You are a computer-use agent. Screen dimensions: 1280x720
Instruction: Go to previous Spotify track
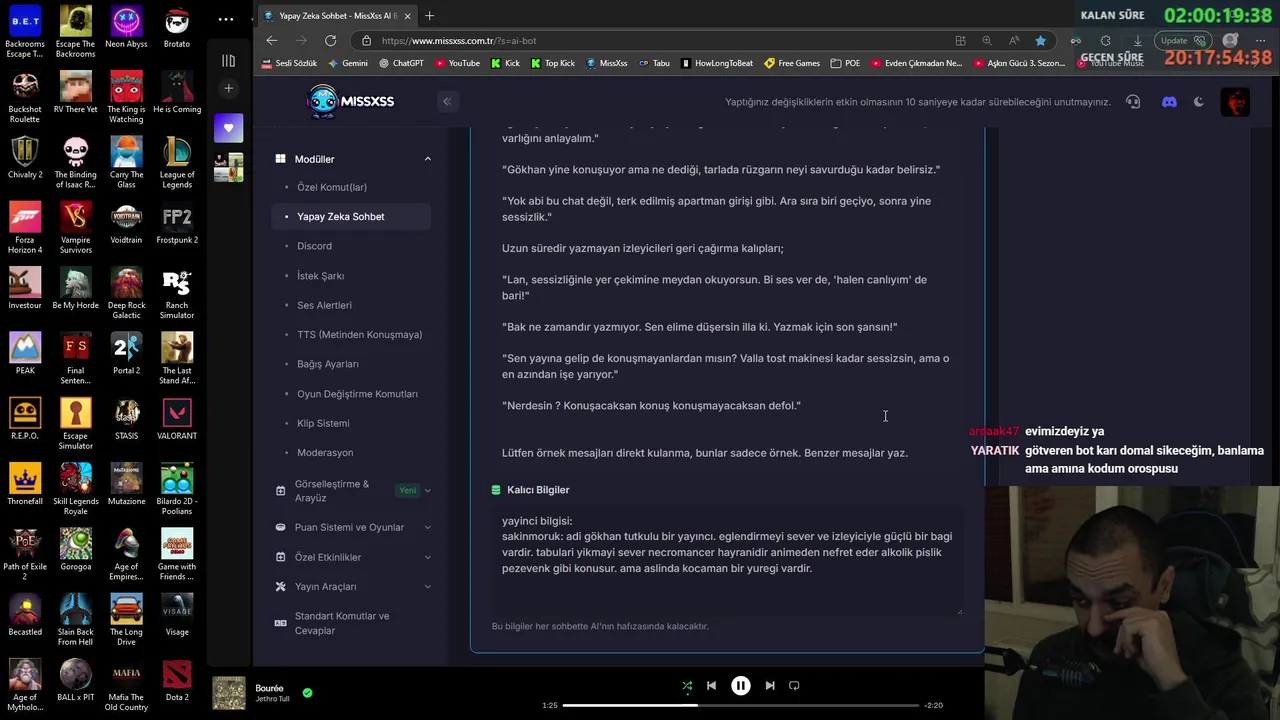point(711,686)
